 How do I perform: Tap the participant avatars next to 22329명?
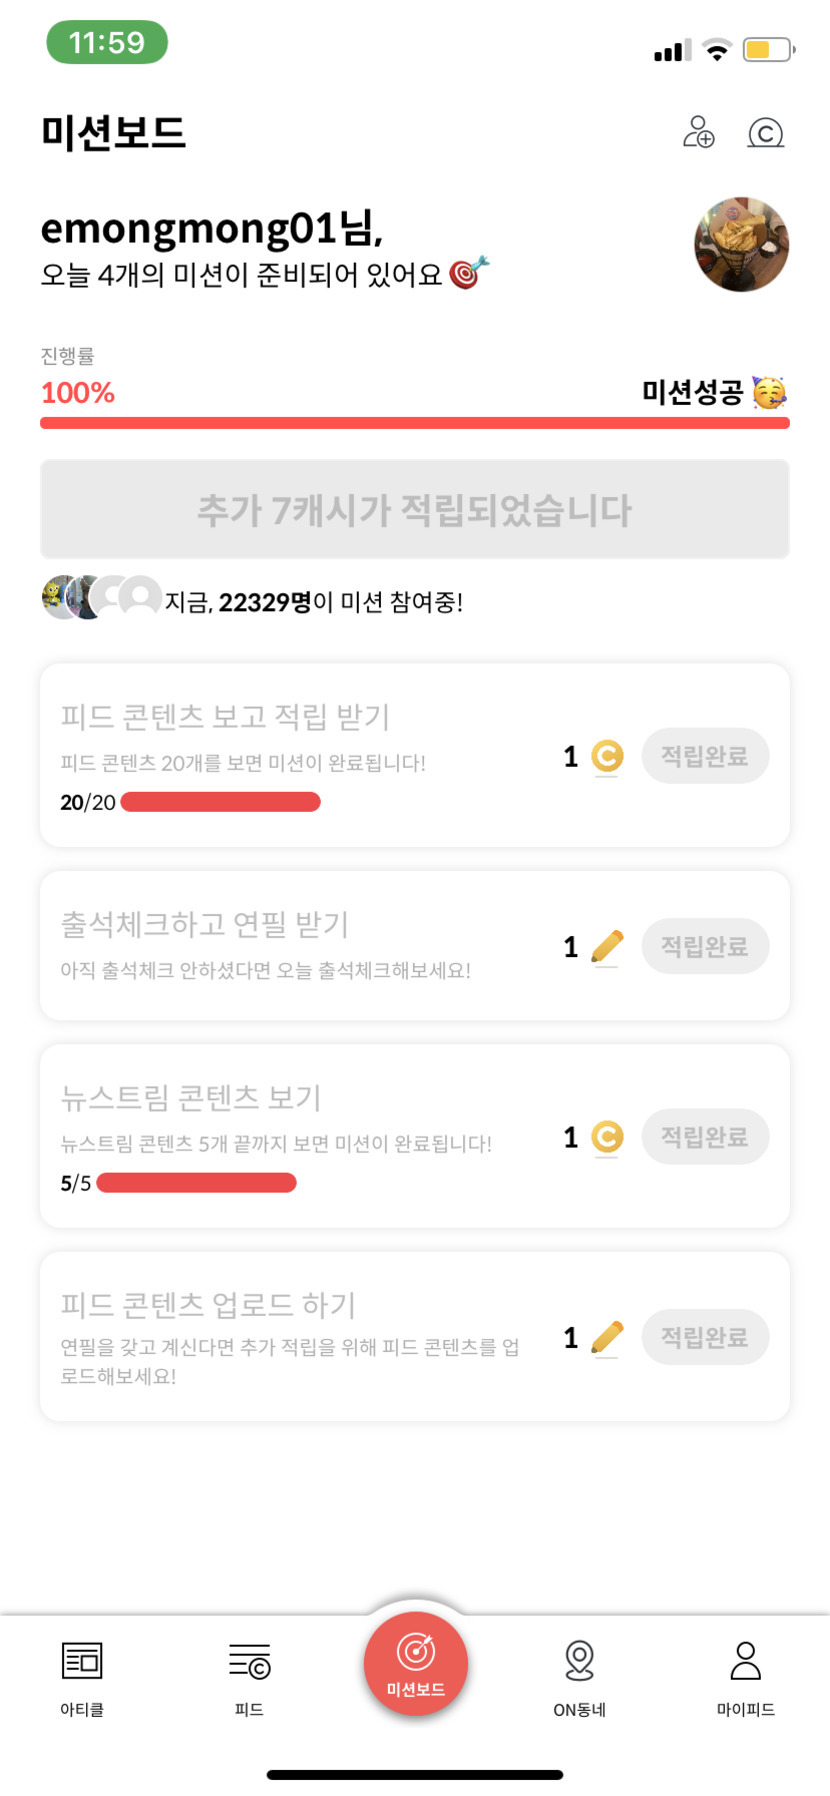point(100,598)
